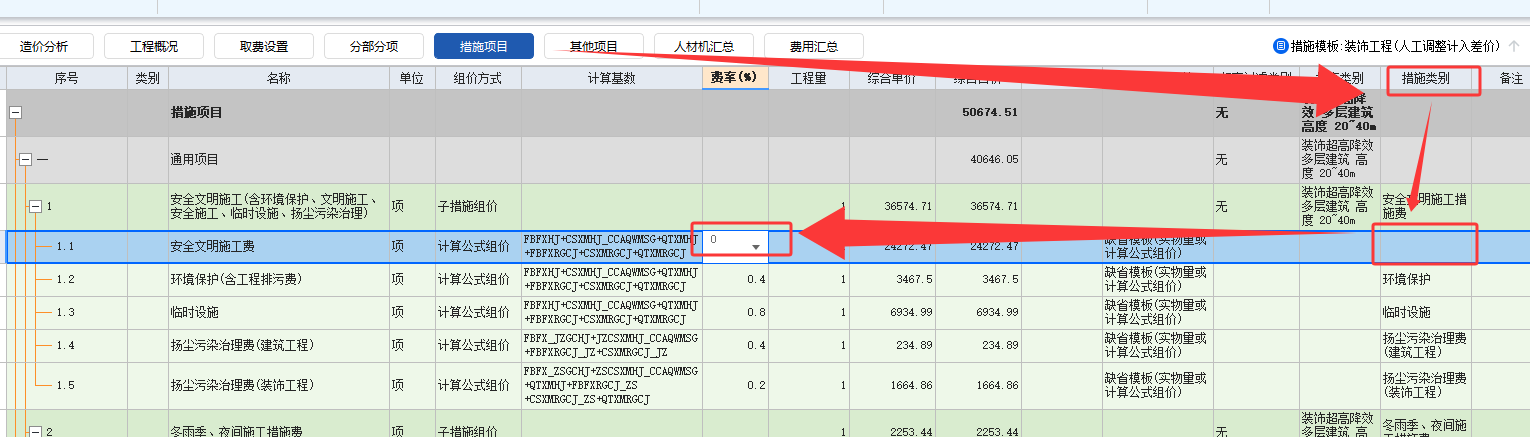1530x437 pixels.
Task: Click the 单位 column header
Action: tap(412, 78)
